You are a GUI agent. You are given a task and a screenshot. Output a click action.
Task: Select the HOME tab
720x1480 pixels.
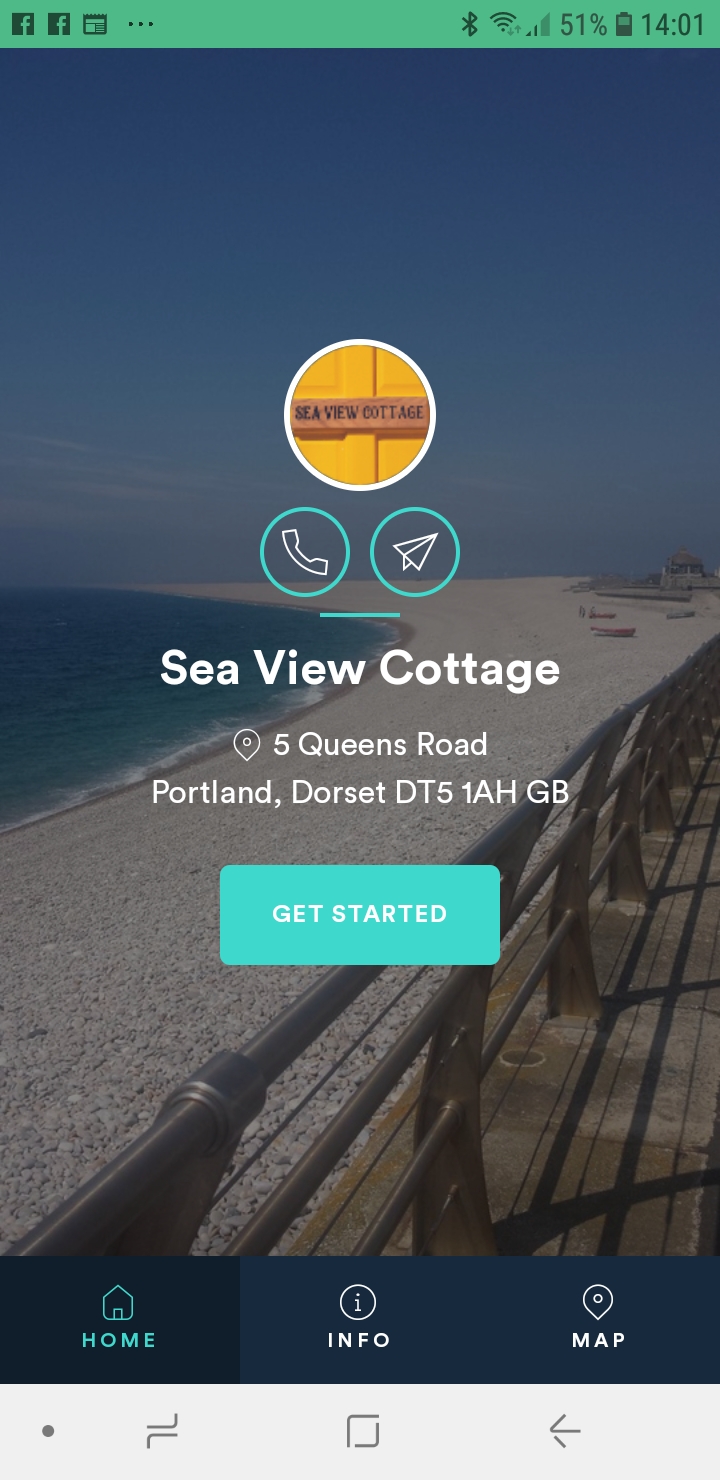119,1319
